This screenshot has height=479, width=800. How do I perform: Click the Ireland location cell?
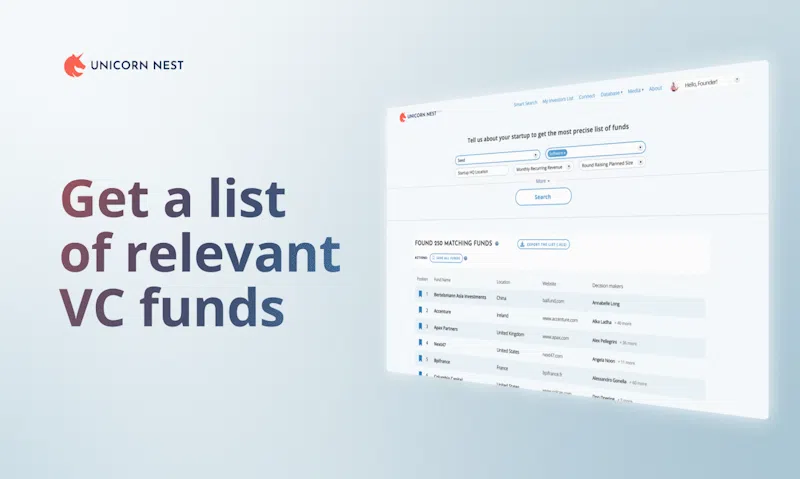click(x=503, y=315)
